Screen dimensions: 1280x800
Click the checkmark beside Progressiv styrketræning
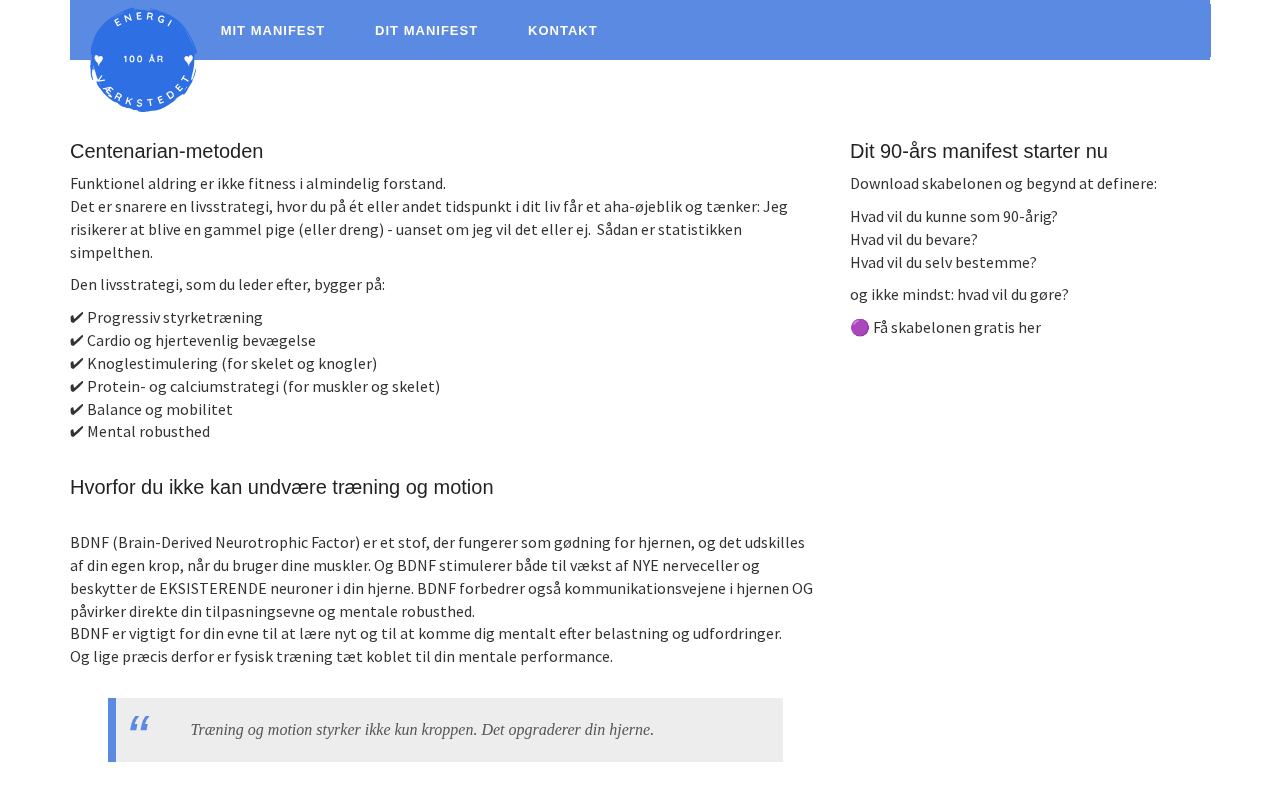pyautogui.click(x=77, y=318)
